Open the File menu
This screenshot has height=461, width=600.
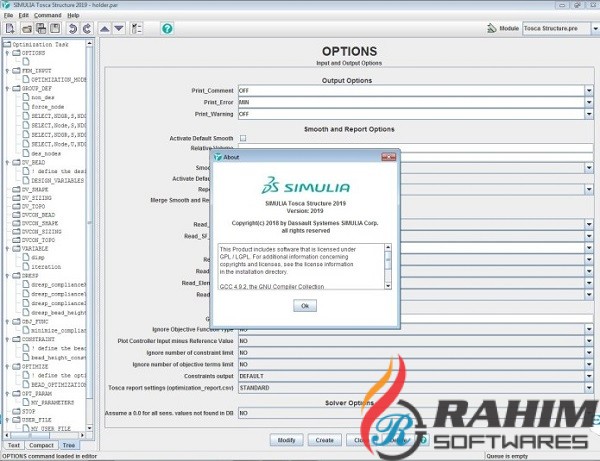pyautogui.click(x=8, y=15)
